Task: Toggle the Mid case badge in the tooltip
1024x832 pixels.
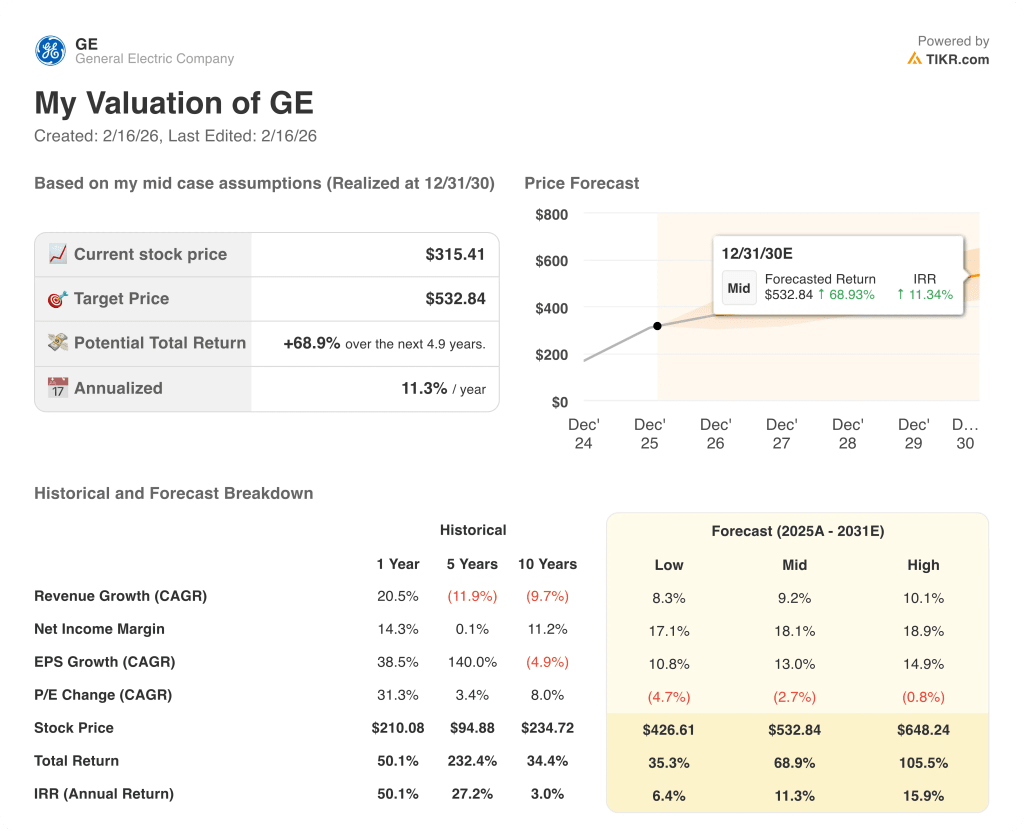Action: tap(738, 288)
